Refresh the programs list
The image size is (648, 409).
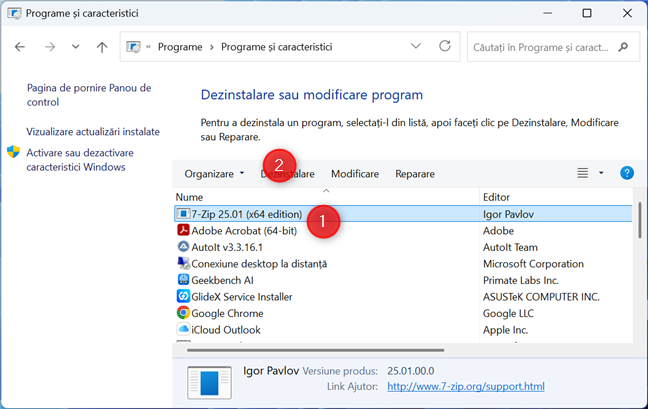click(445, 46)
